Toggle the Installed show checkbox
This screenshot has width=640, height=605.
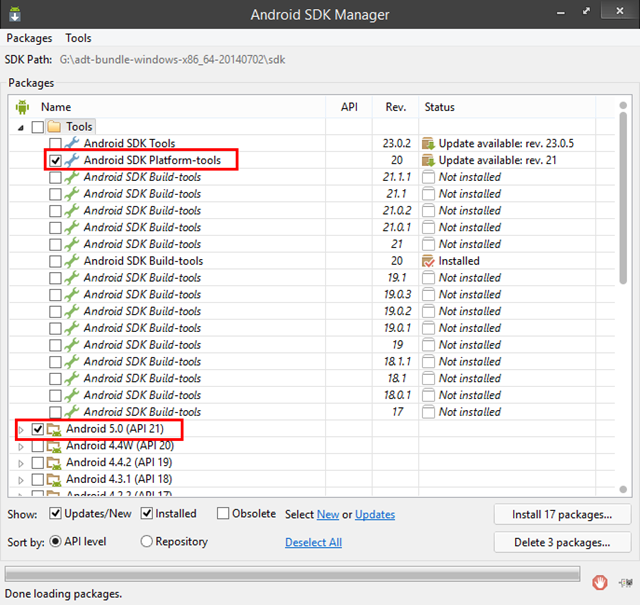coord(147,513)
